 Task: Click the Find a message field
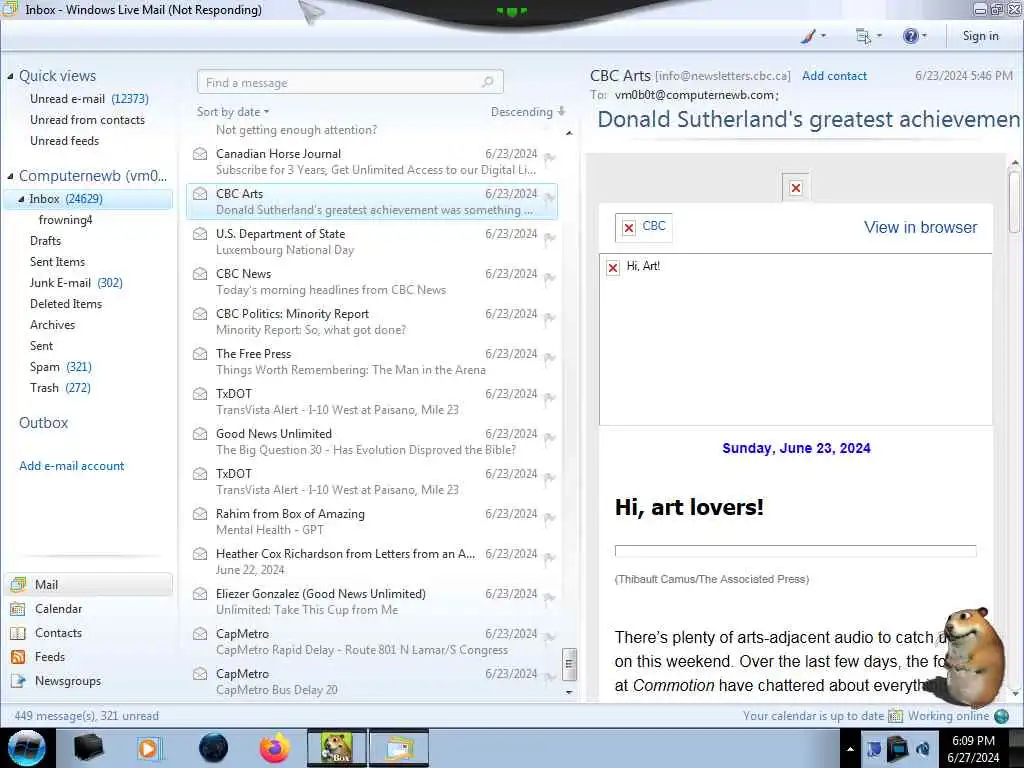pos(350,82)
